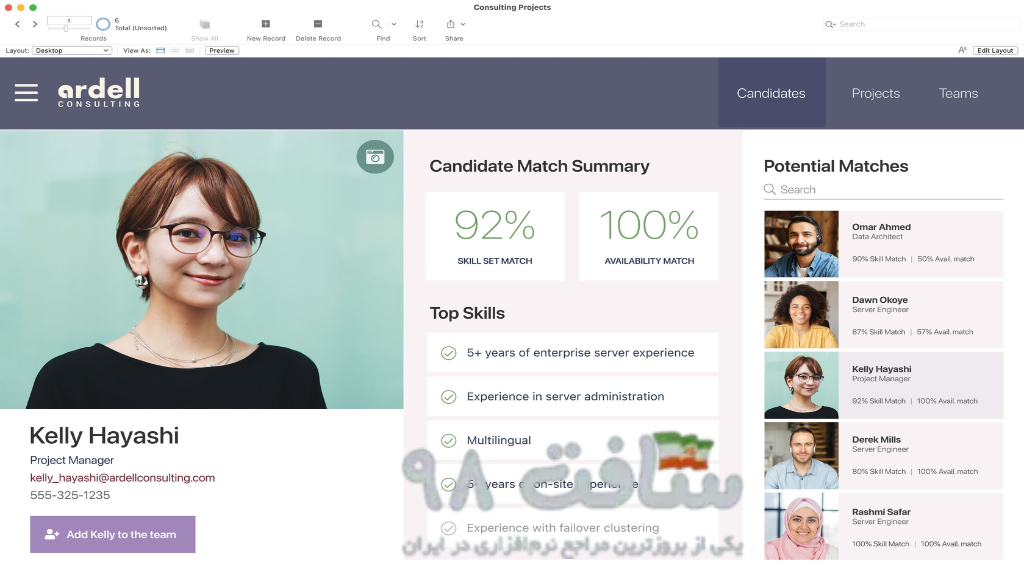Toggle check for server administration skill

(x=448, y=396)
